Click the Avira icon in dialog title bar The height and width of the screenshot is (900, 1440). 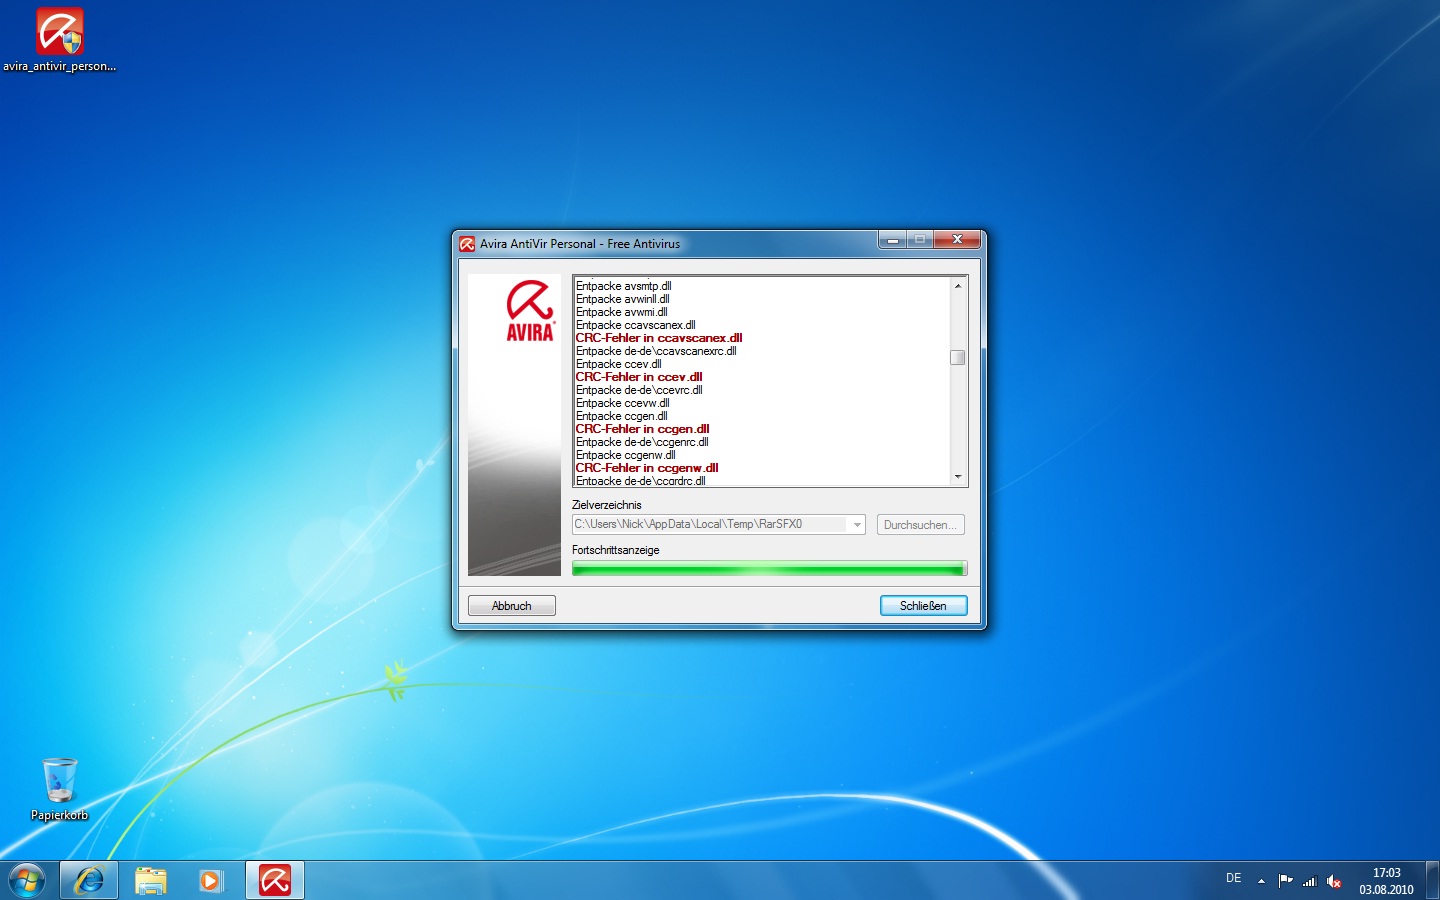(466, 244)
